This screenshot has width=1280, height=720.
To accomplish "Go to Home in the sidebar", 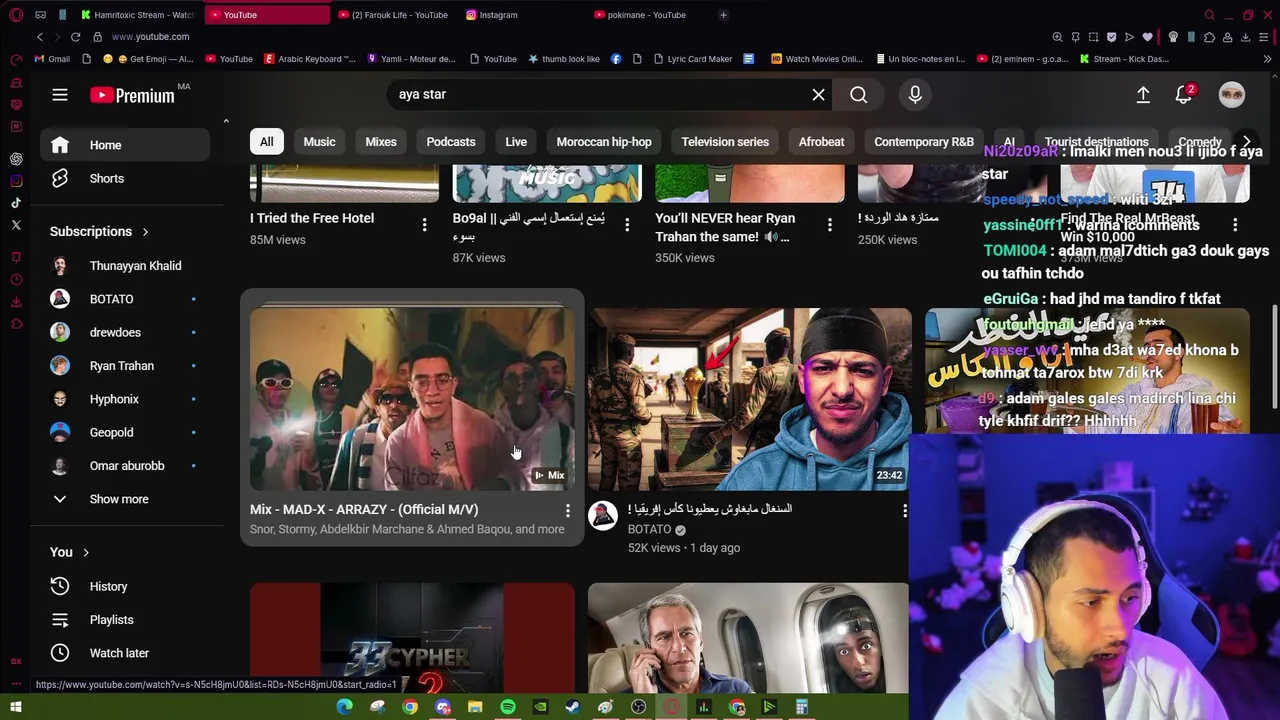I will pyautogui.click(x=125, y=145).
